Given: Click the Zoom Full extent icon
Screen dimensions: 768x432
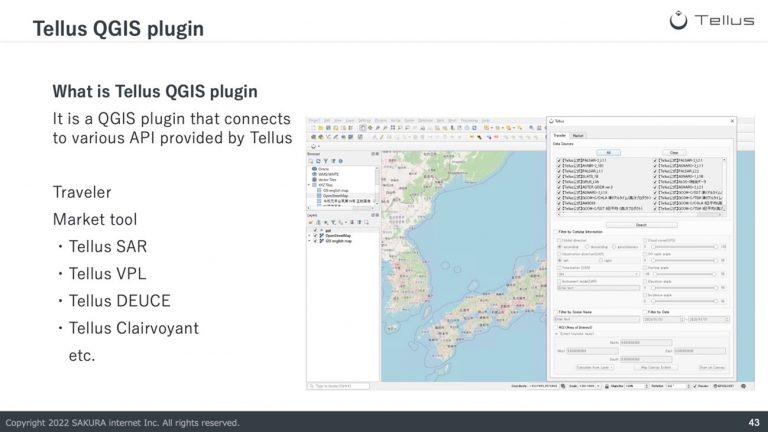Looking at the screenshot, I should click(393, 127).
